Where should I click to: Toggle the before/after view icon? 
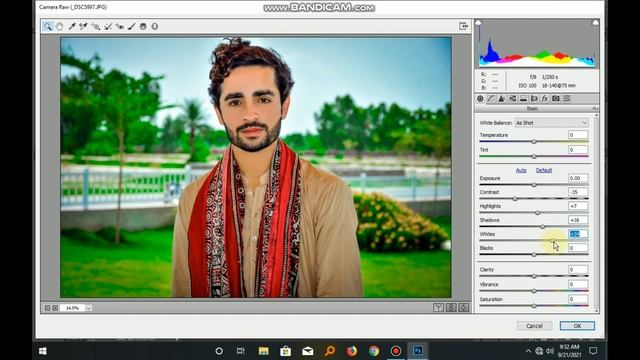tap(438, 308)
